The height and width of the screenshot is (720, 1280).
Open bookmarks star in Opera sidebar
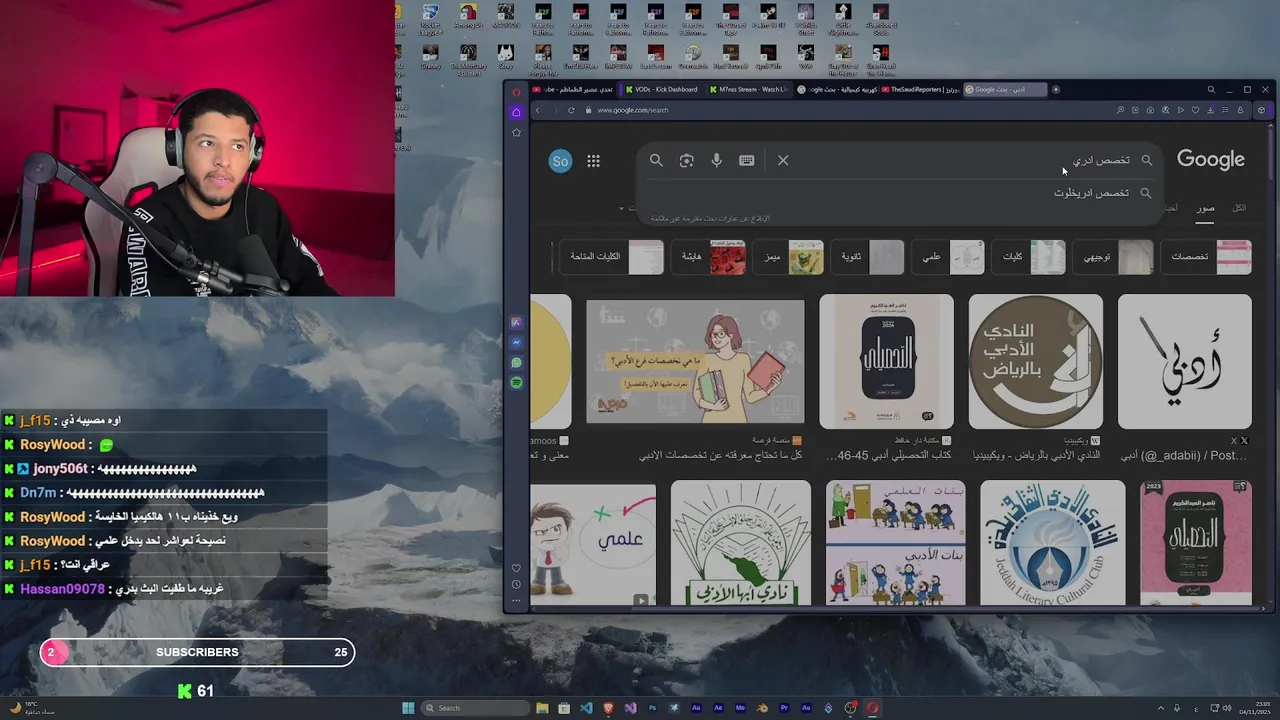[516, 132]
